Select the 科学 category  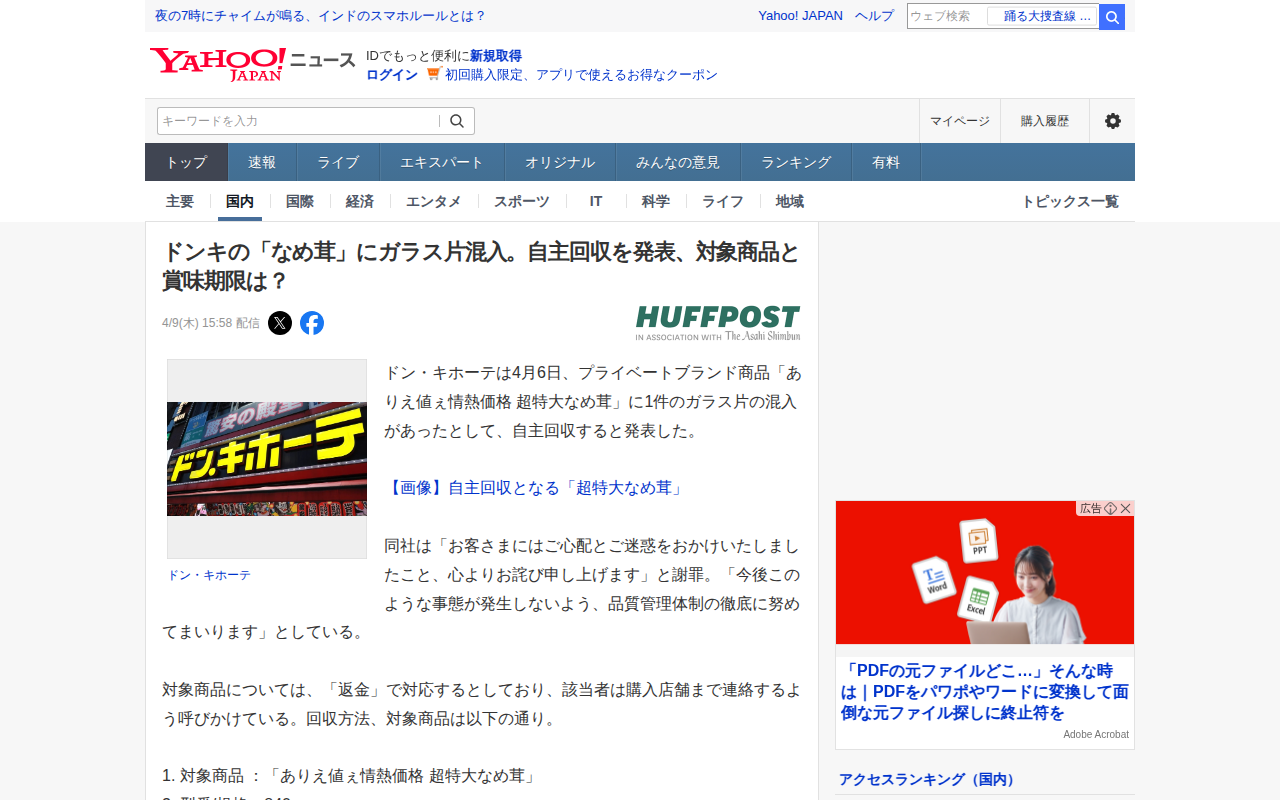coord(656,201)
